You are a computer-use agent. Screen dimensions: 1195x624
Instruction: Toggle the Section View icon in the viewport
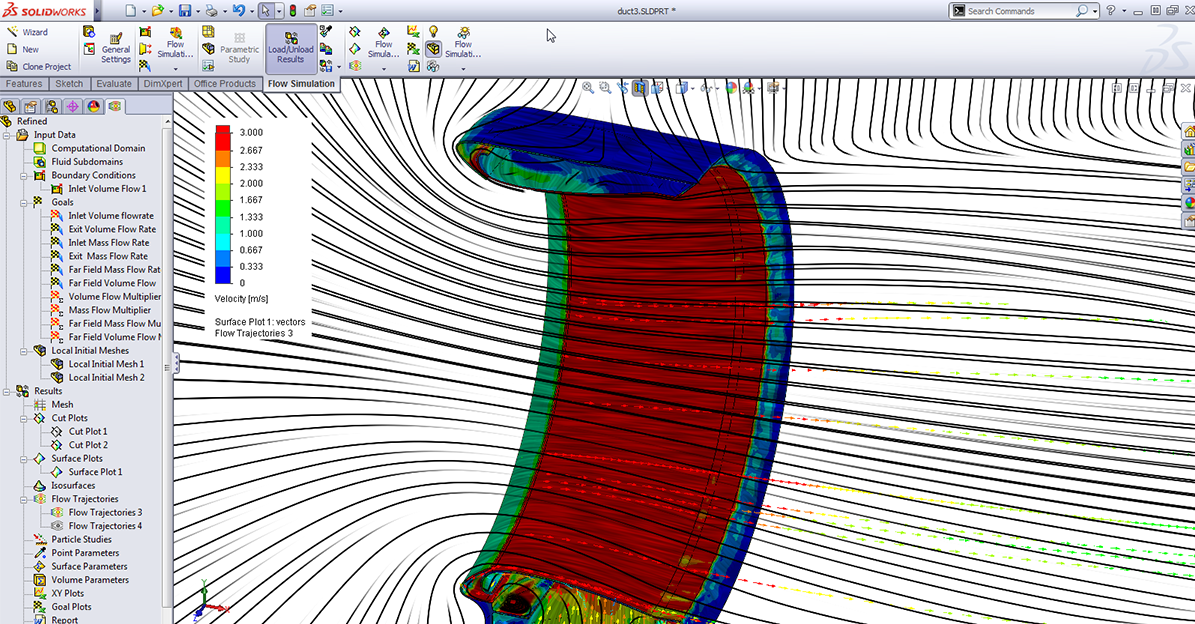pyautogui.click(x=639, y=88)
